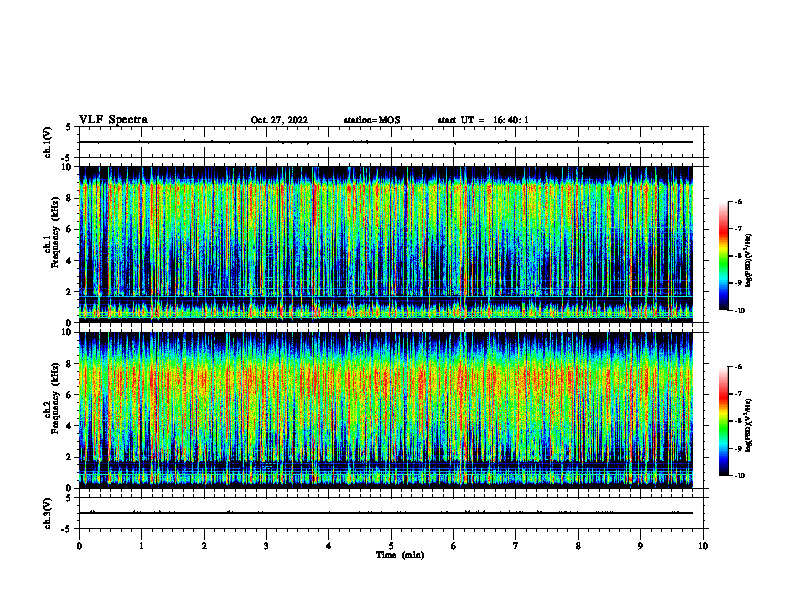The width and height of the screenshot is (792, 612).
Task: Click the "0" tick on the time axis
Action: [79, 546]
